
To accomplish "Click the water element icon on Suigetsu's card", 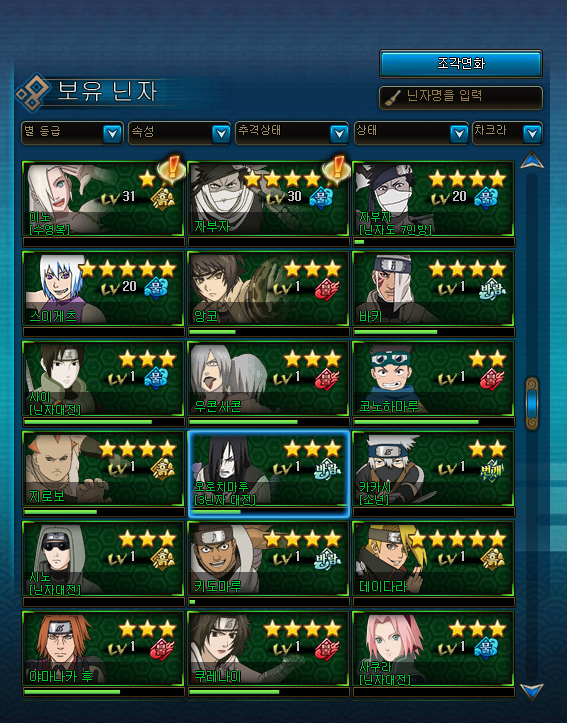I will tap(156, 288).
